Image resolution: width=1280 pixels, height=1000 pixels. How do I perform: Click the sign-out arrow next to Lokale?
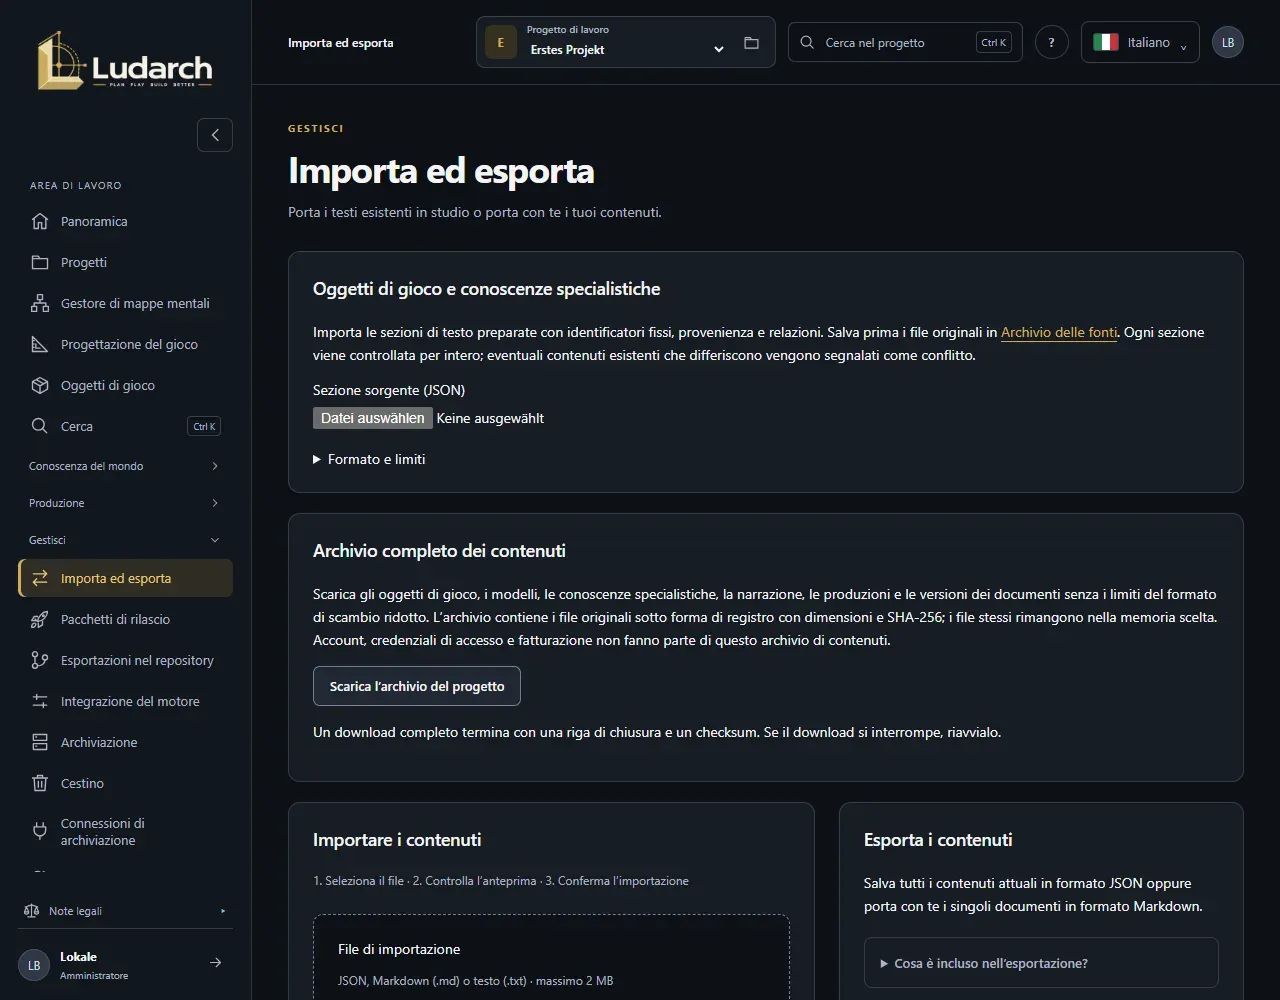[215, 963]
